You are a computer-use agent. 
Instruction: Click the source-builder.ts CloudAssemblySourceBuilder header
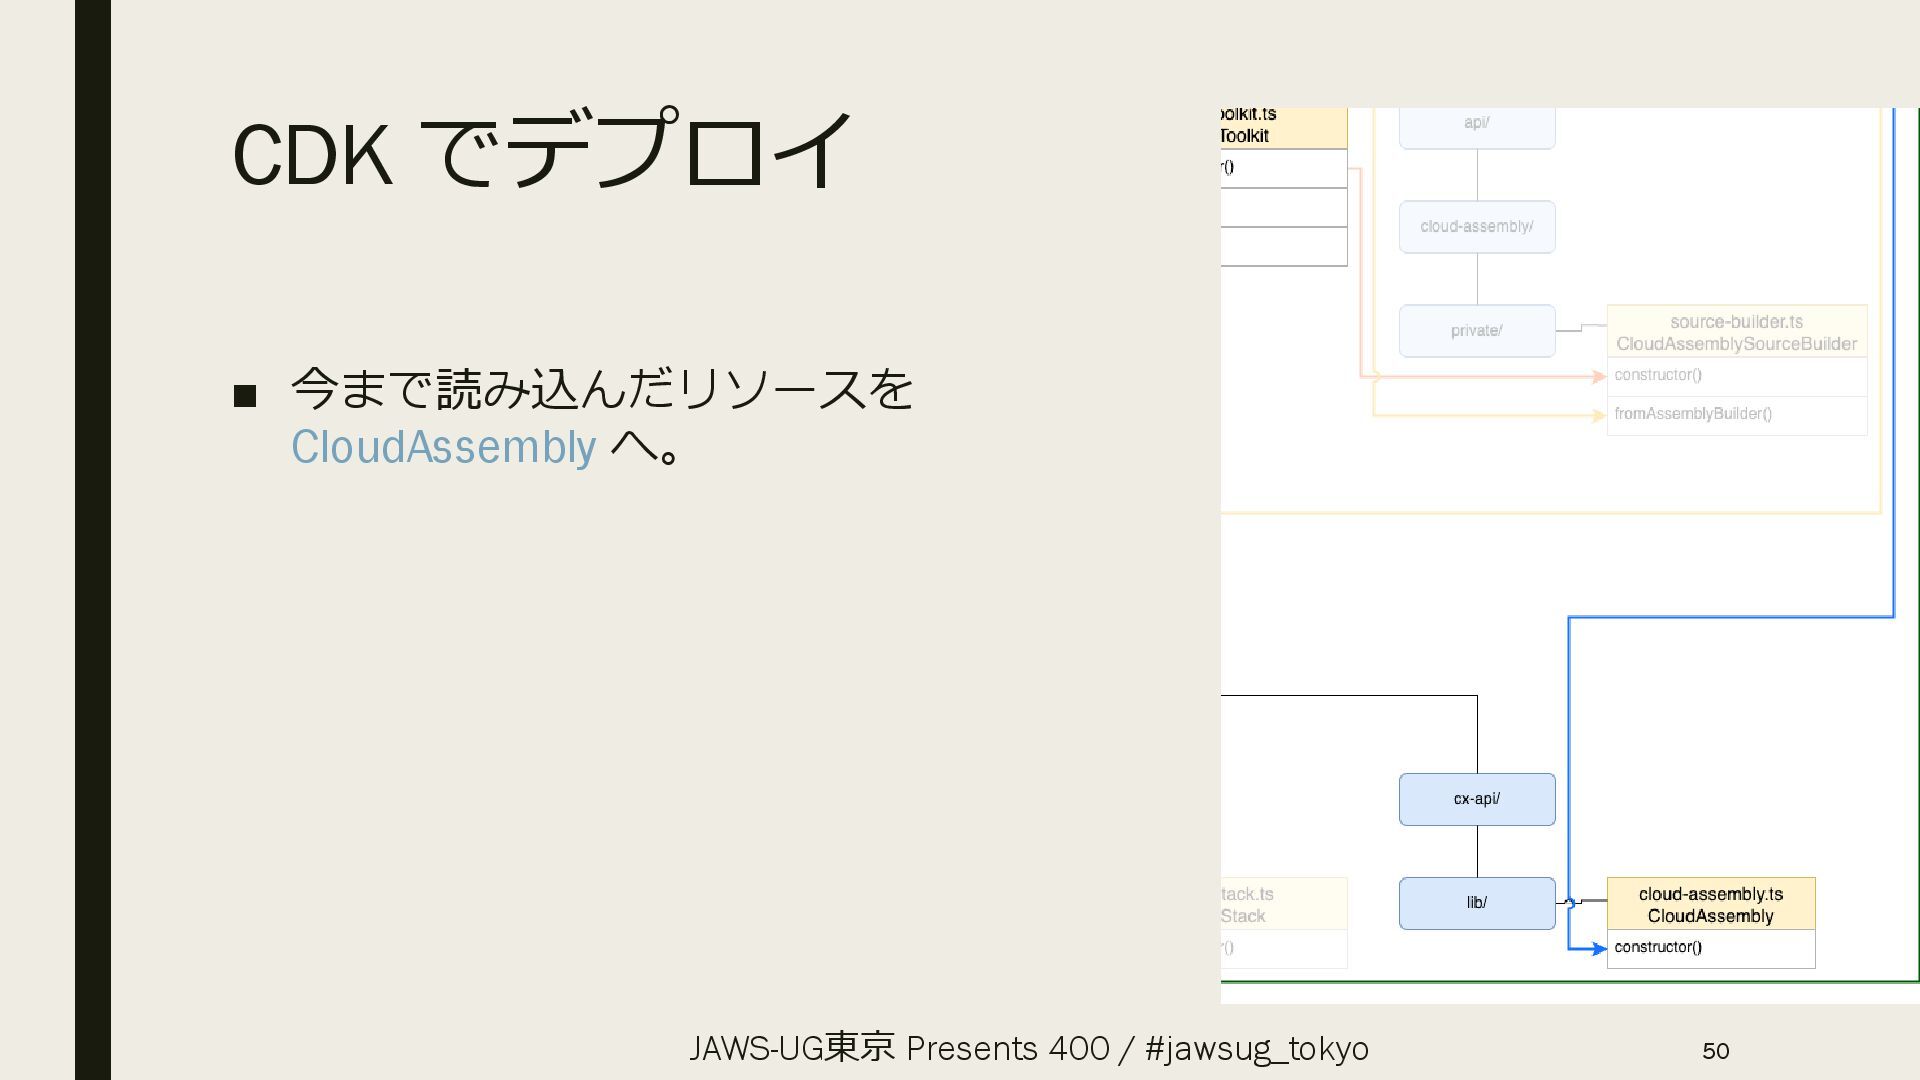[x=1736, y=332]
